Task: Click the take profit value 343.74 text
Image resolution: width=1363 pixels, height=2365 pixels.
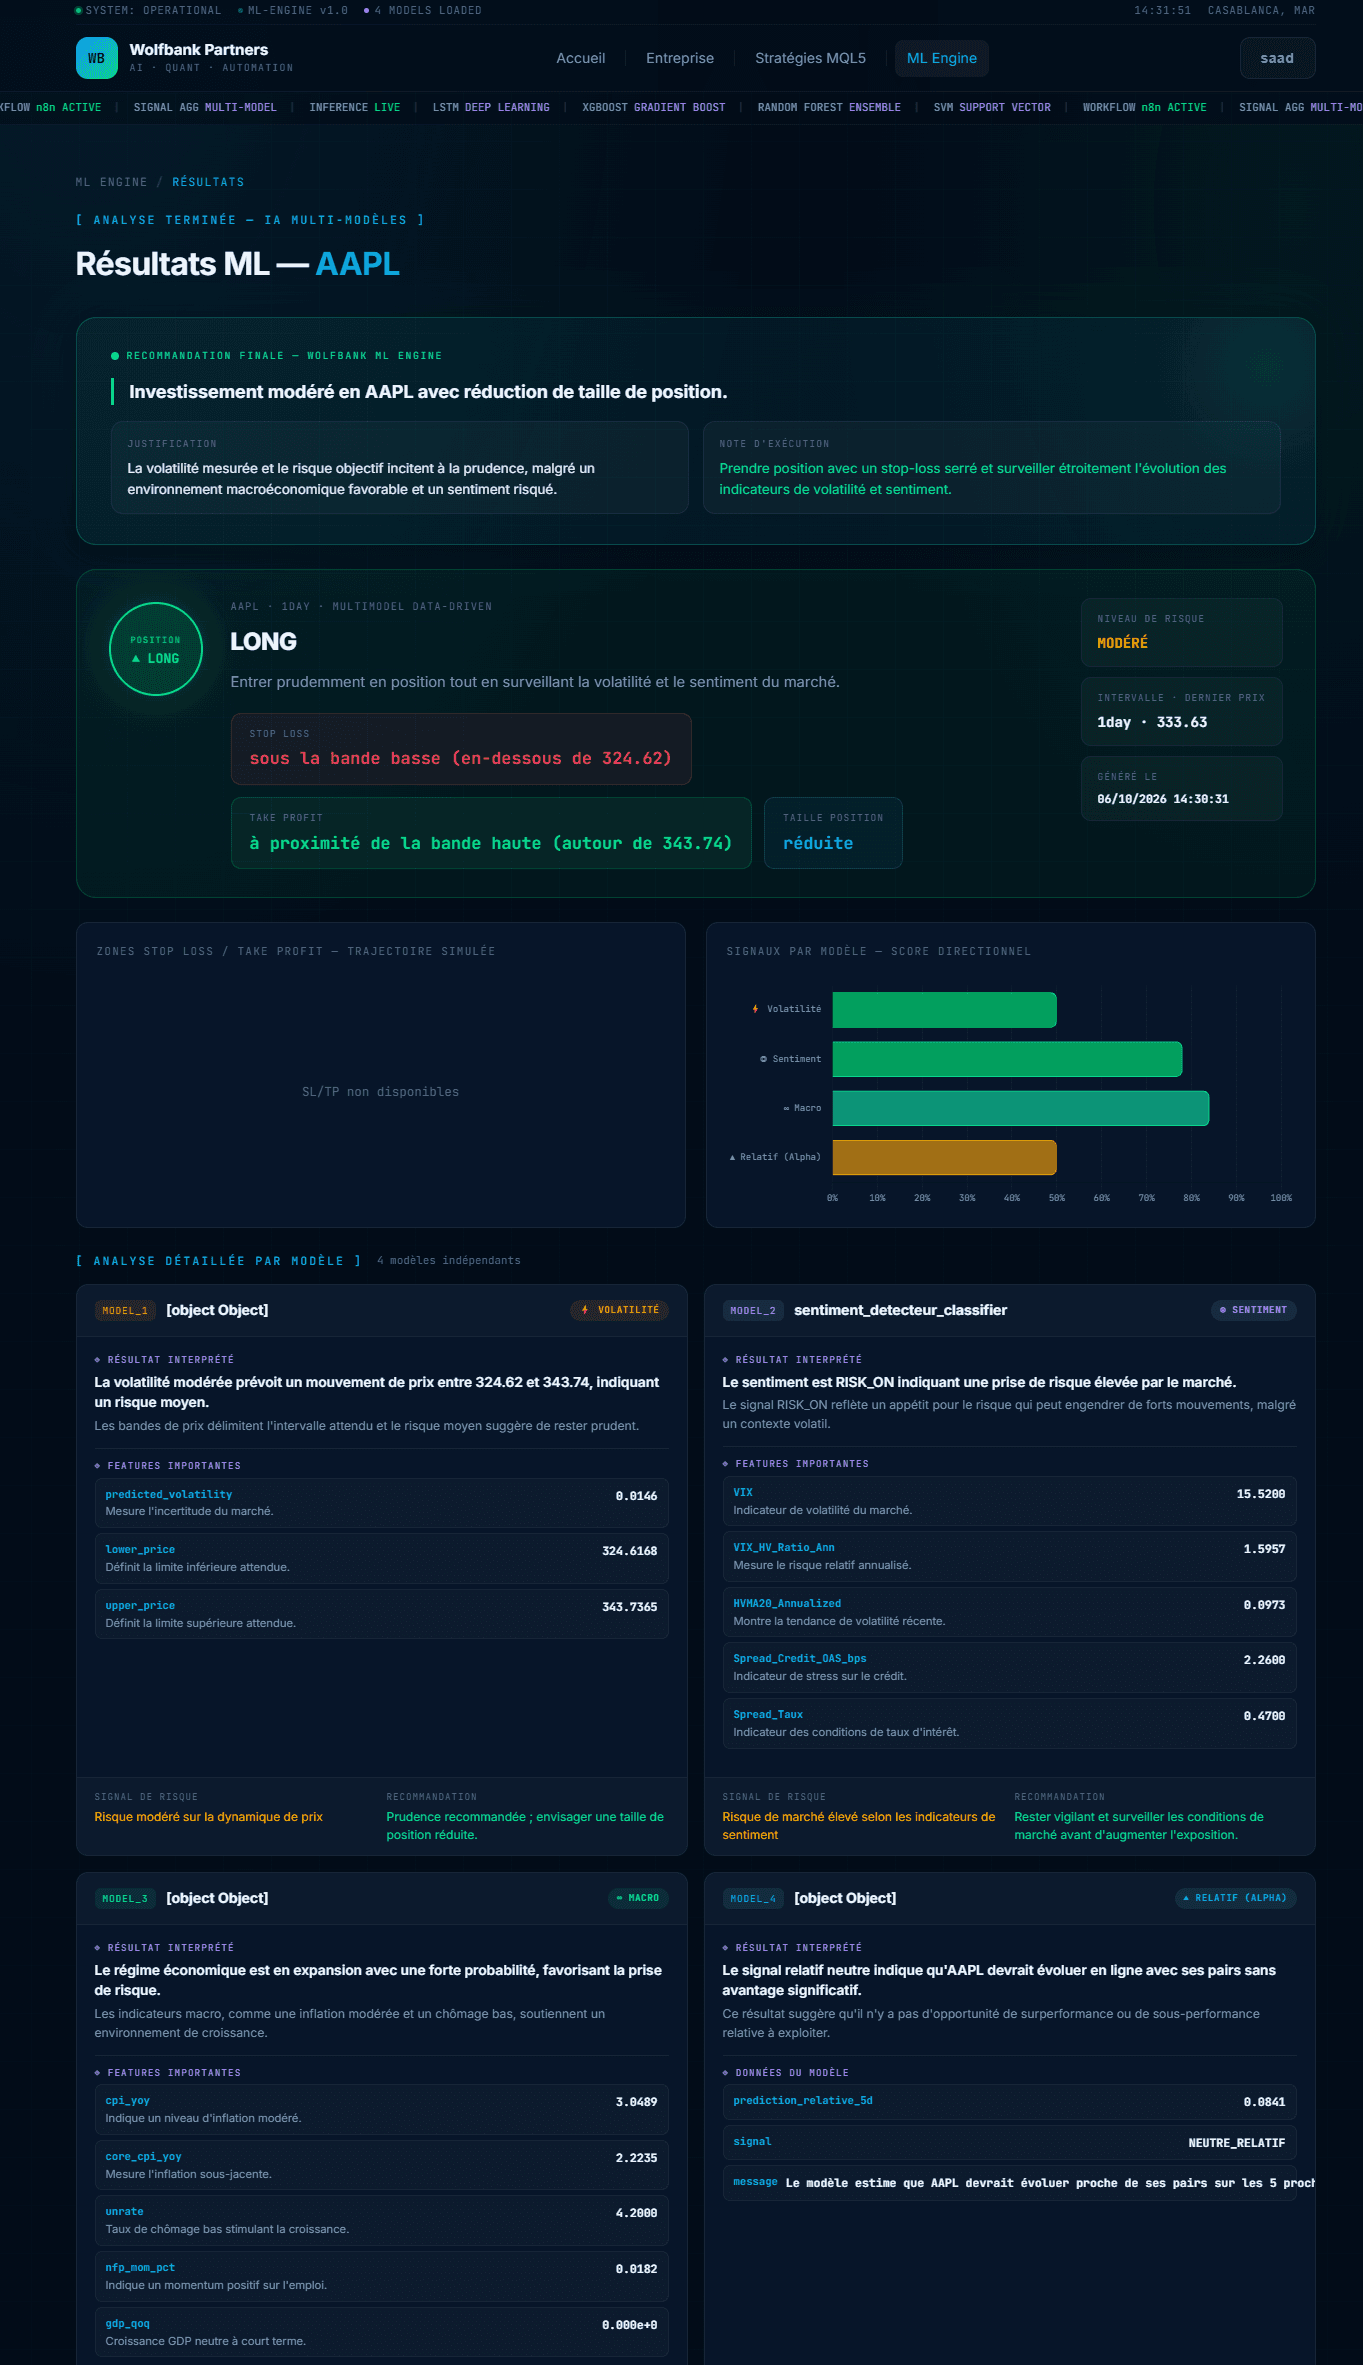Action: pyautogui.click(x=491, y=843)
